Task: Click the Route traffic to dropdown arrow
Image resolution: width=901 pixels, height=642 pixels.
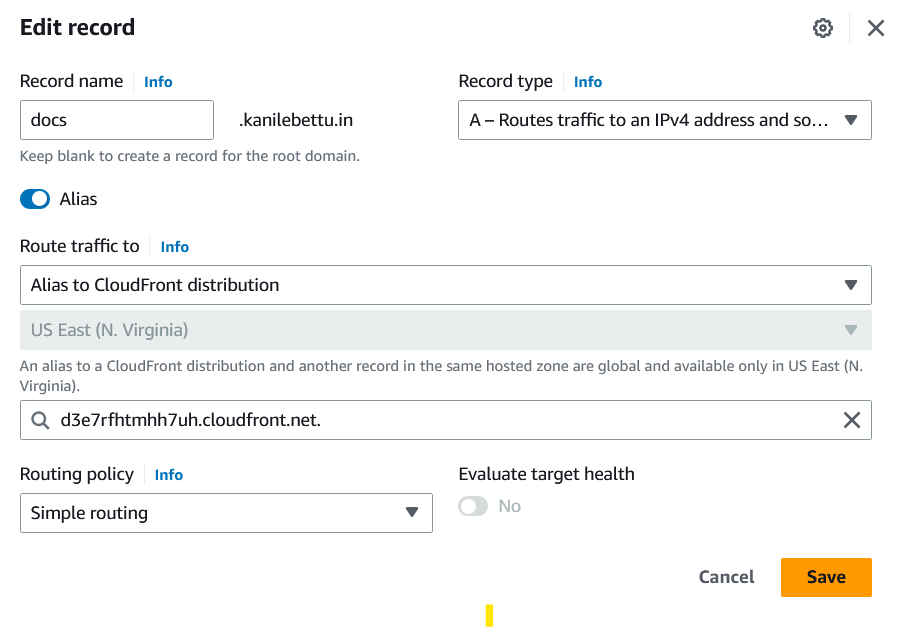Action: tap(851, 285)
